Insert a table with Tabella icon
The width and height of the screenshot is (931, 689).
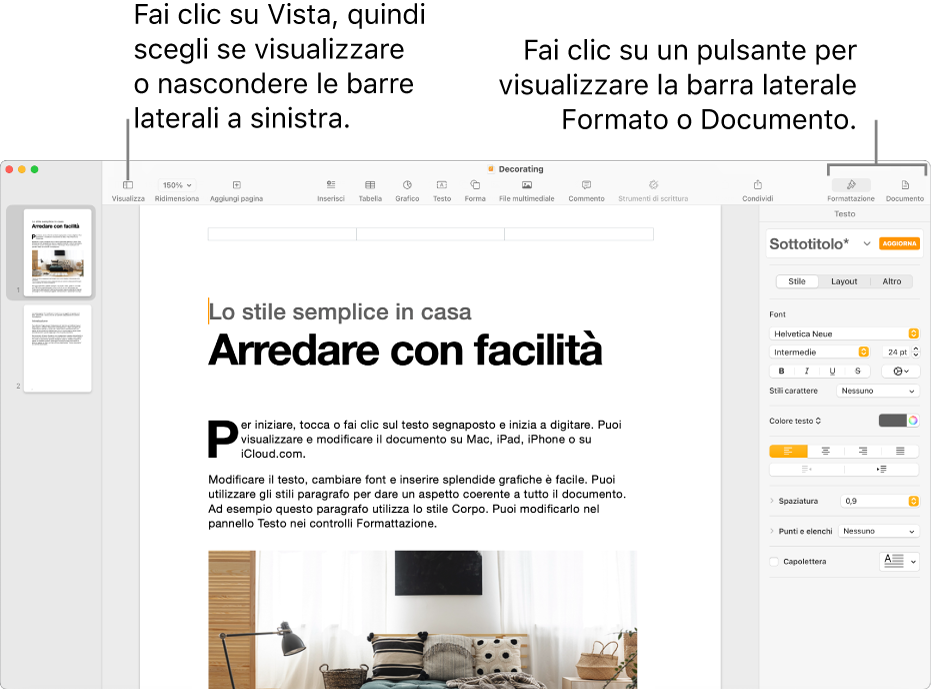[x=370, y=185]
